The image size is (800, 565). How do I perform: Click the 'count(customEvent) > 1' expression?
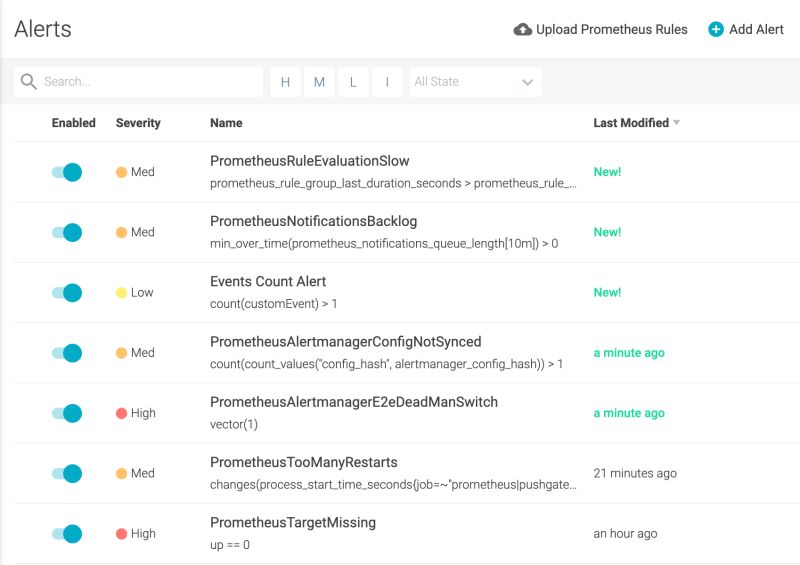tap(273, 304)
